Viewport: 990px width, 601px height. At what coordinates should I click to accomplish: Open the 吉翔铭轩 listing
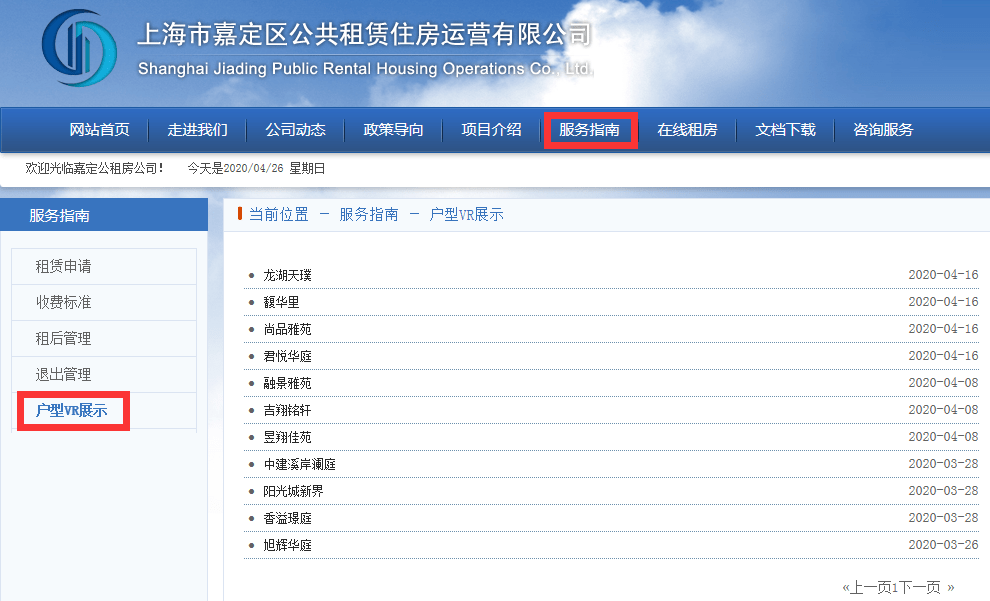(x=287, y=410)
